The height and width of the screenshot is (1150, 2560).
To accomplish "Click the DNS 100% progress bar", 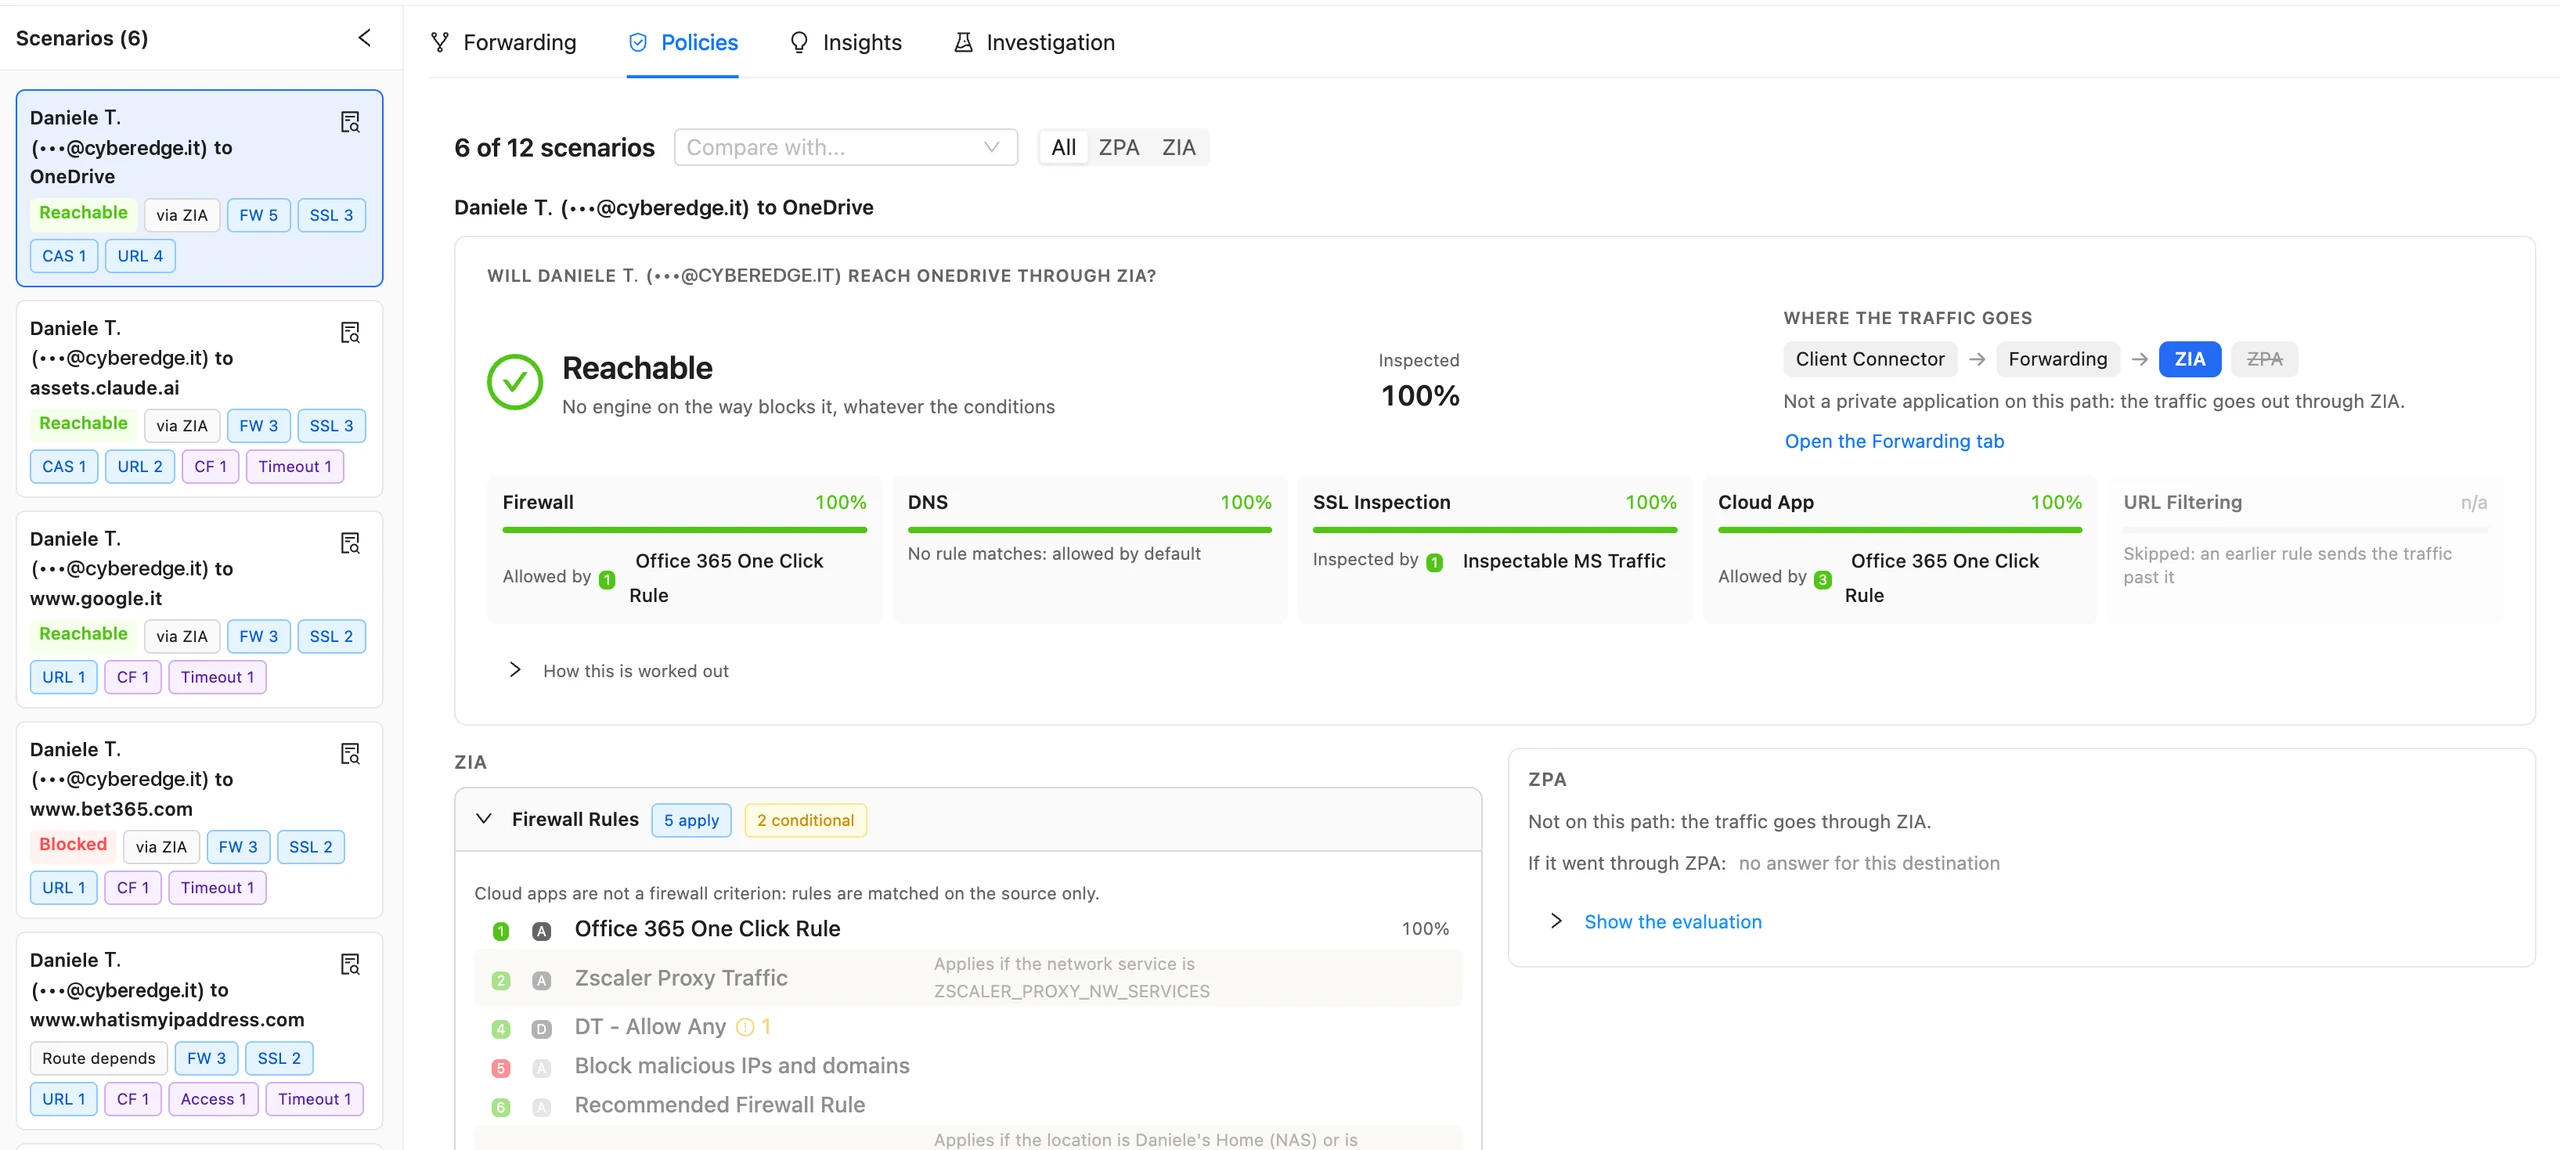I will (x=1089, y=530).
